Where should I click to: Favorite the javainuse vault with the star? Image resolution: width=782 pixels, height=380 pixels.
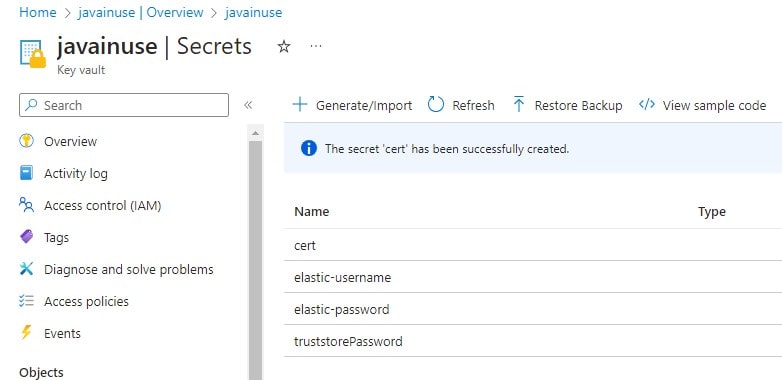[284, 47]
